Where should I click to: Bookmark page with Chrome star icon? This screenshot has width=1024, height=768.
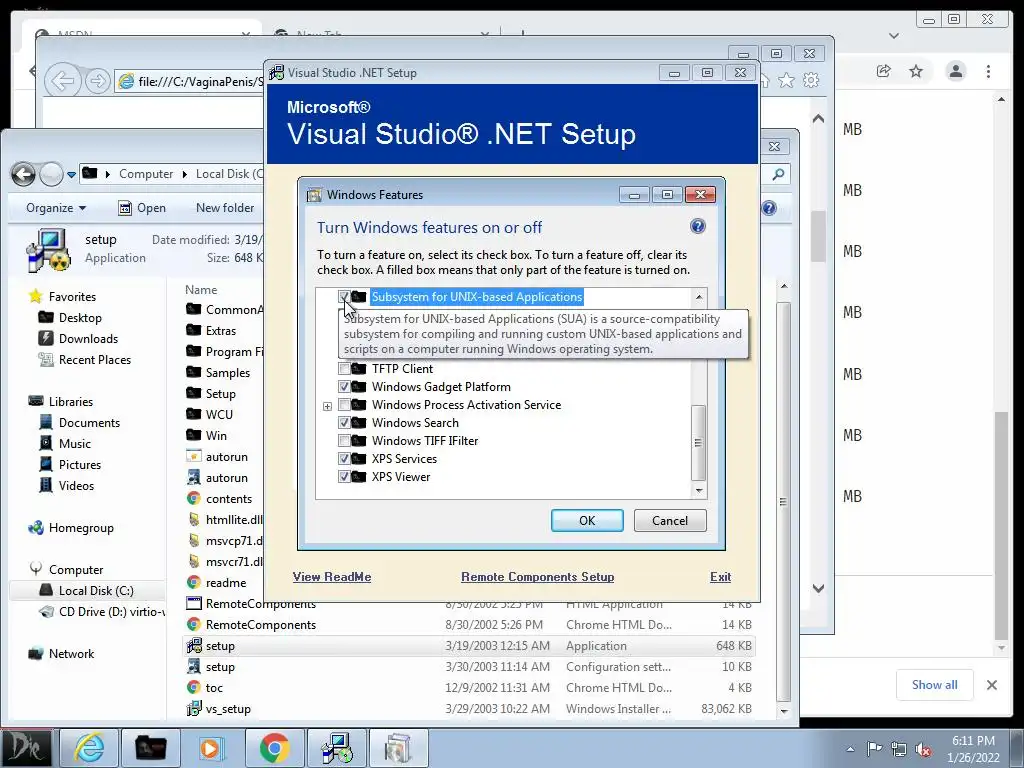pyautogui.click(x=916, y=71)
